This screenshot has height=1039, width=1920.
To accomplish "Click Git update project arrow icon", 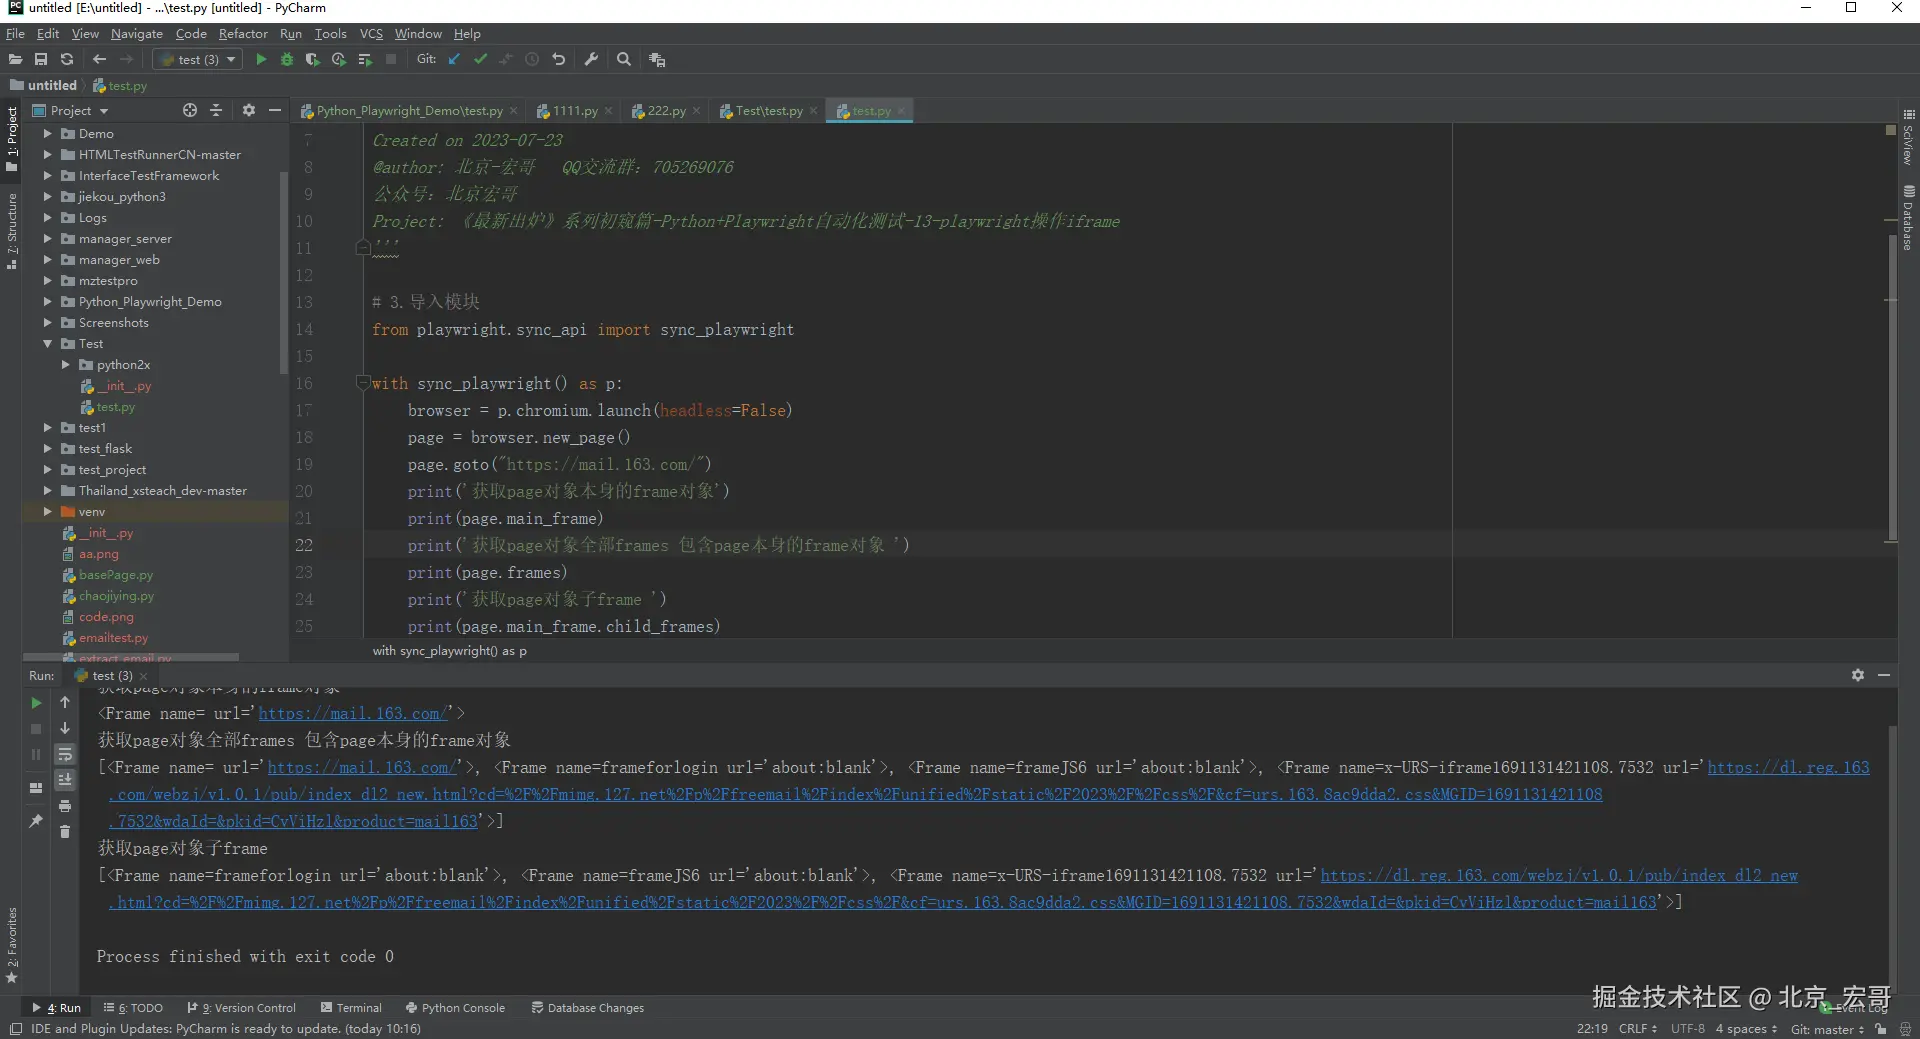I will [x=455, y=60].
